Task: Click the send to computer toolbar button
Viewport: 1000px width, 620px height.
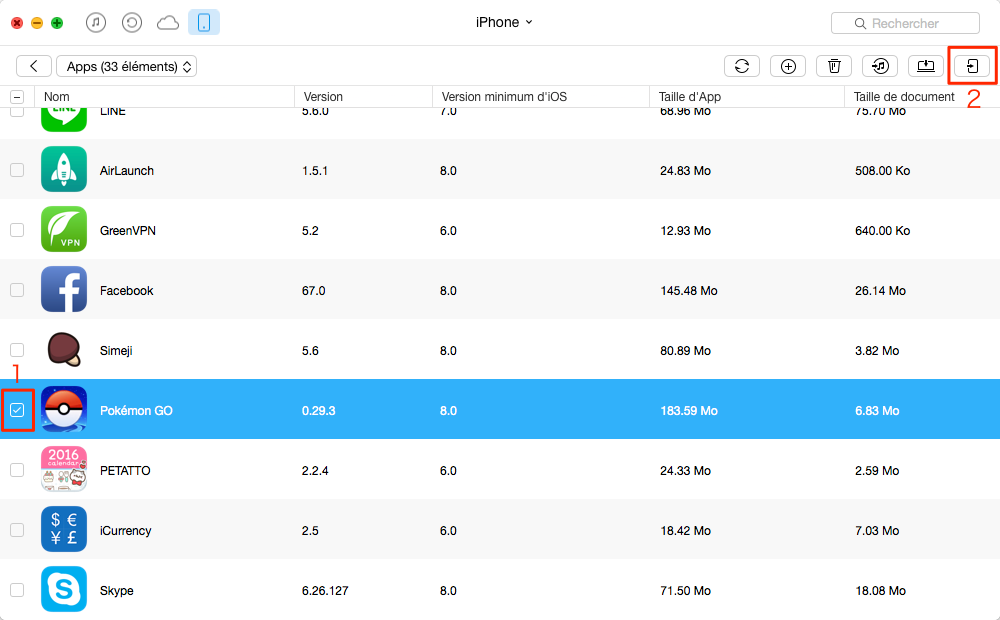Action: pyautogui.click(x=926, y=66)
